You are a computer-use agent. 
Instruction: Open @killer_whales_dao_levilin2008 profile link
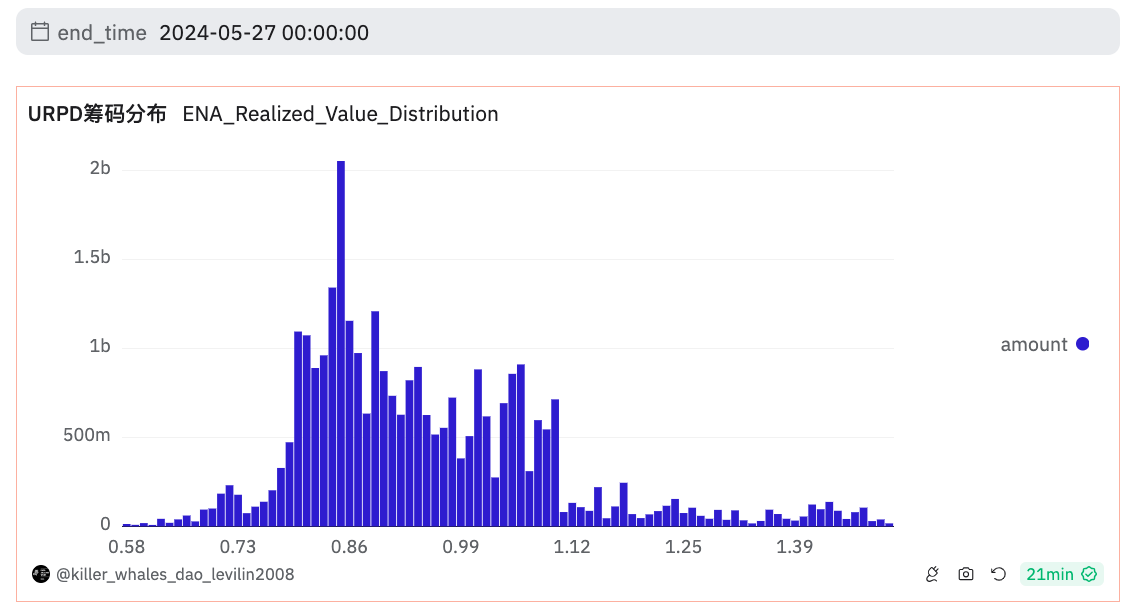coord(175,575)
